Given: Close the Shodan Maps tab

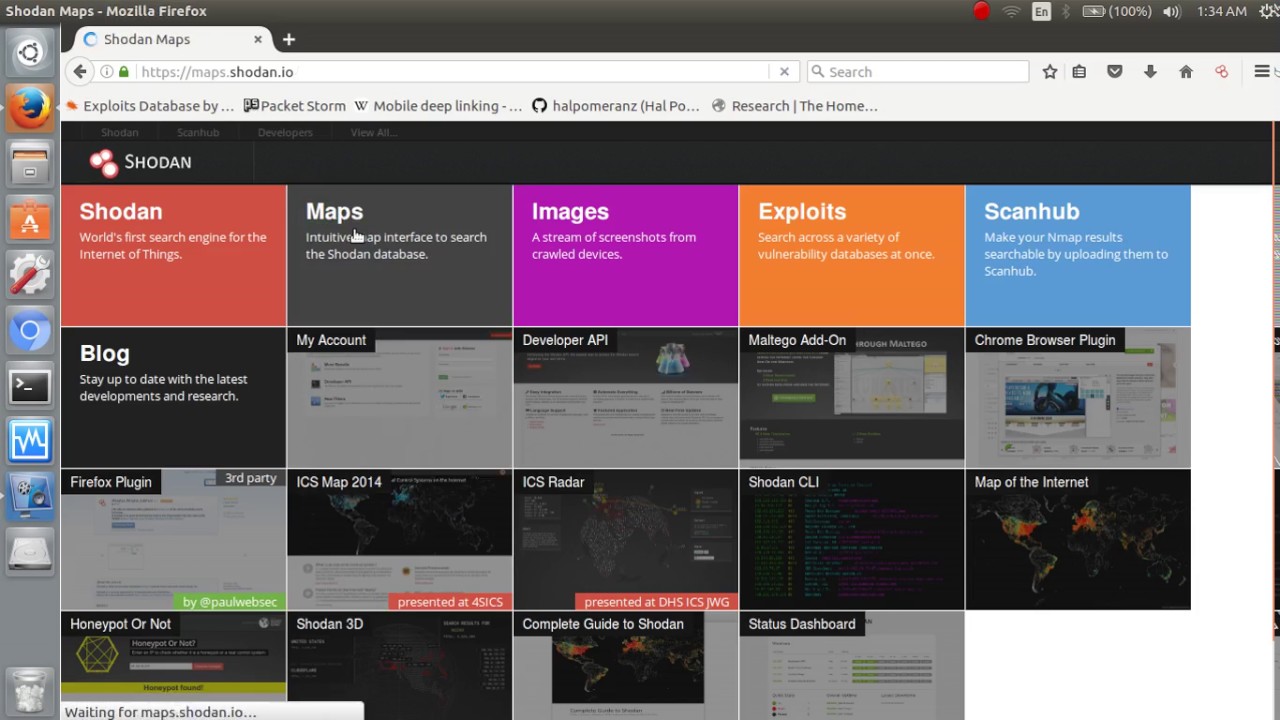Looking at the screenshot, I should 257,40.
